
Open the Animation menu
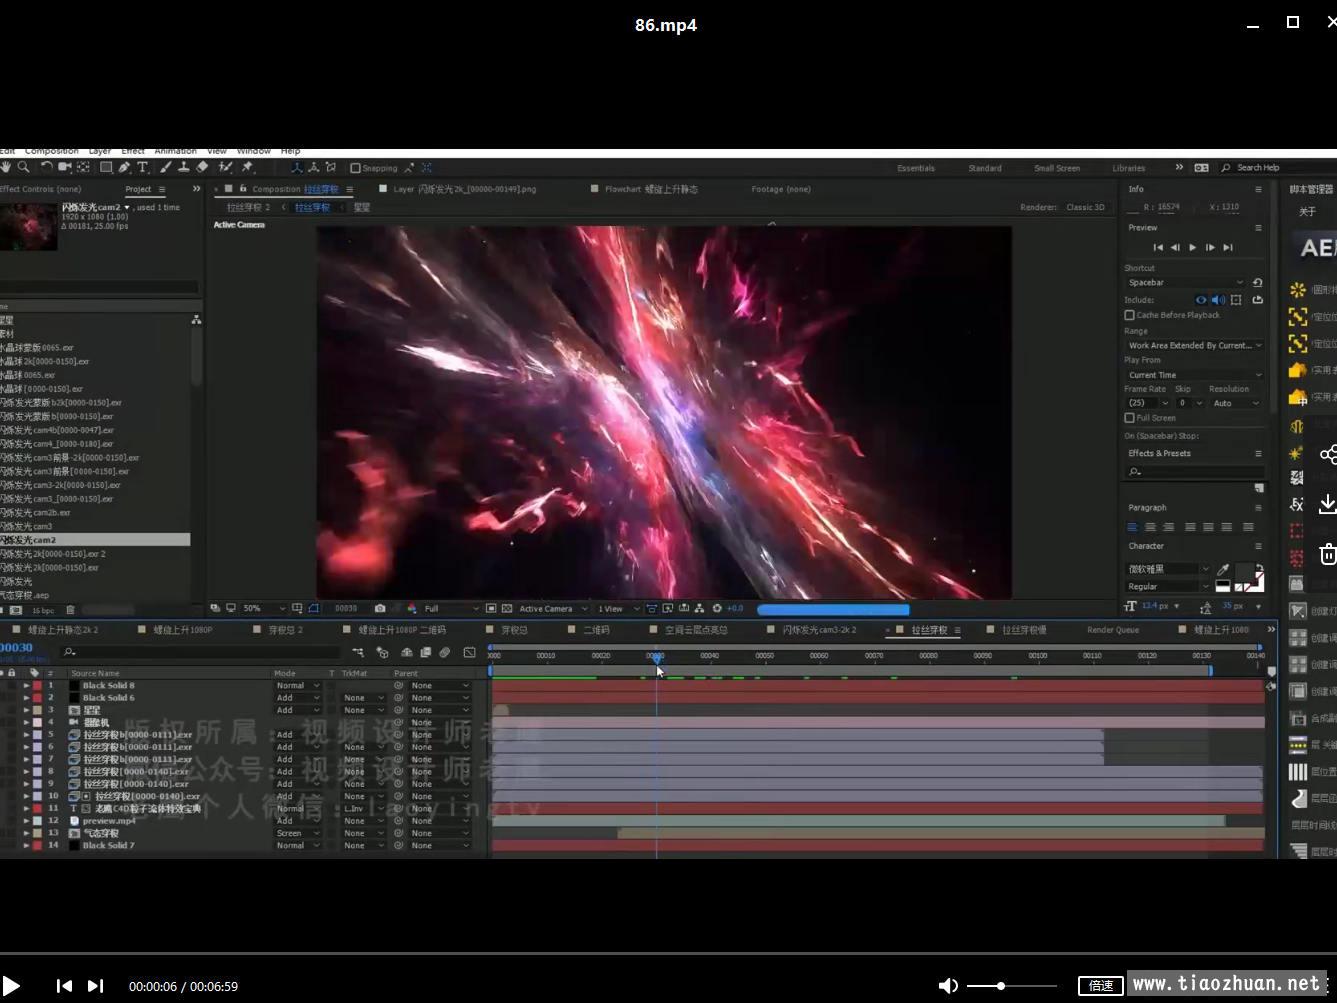tap(175, 151)
